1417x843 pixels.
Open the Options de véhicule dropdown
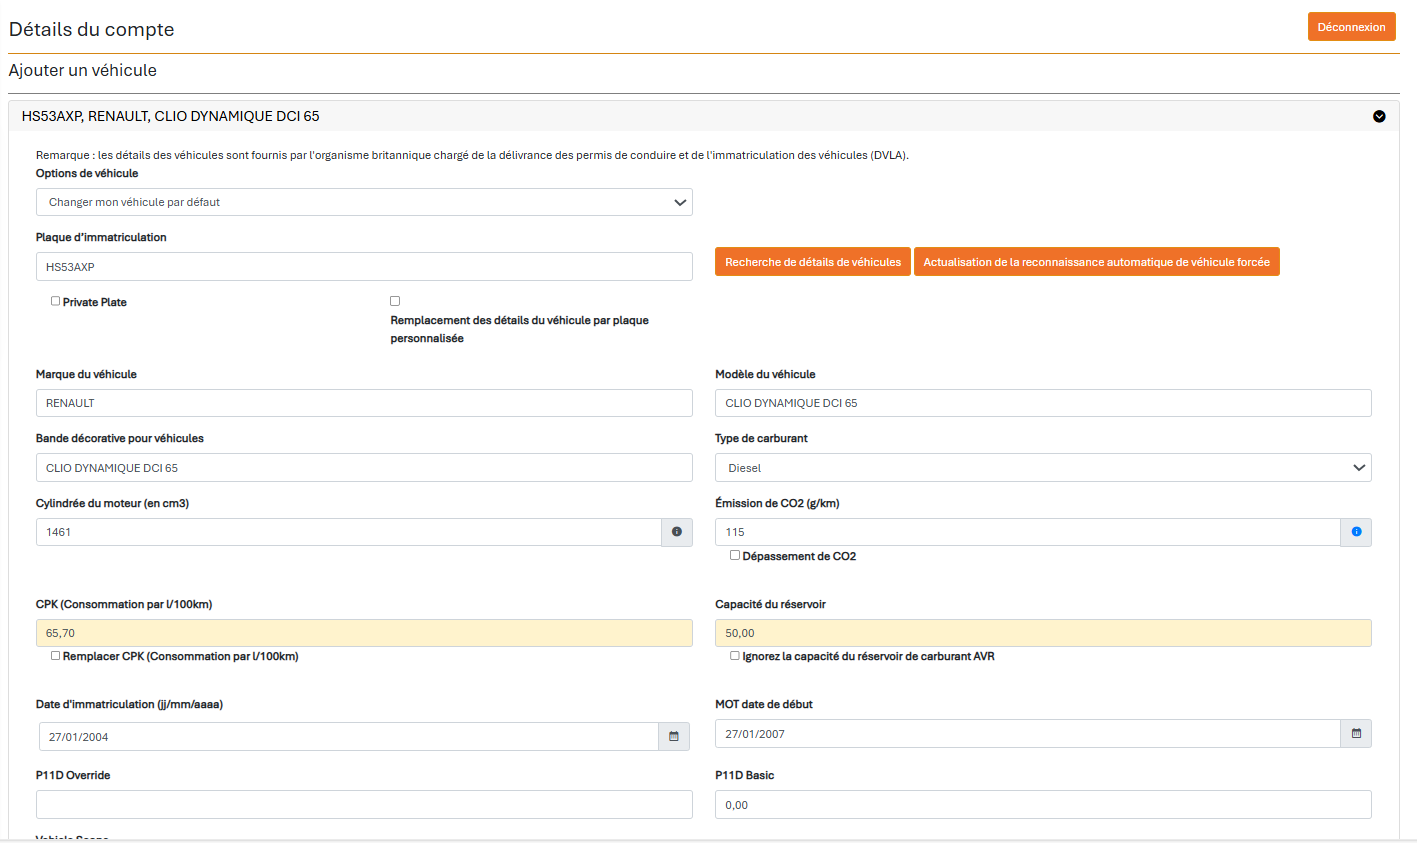point(364,202)
